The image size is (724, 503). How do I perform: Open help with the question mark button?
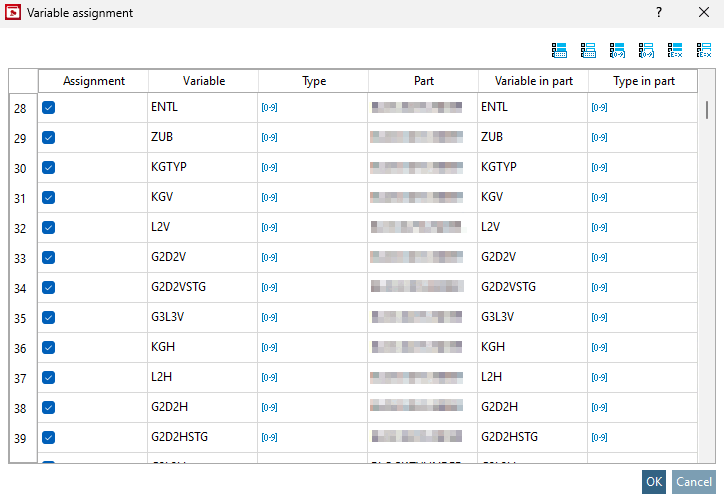pos(659,13)
